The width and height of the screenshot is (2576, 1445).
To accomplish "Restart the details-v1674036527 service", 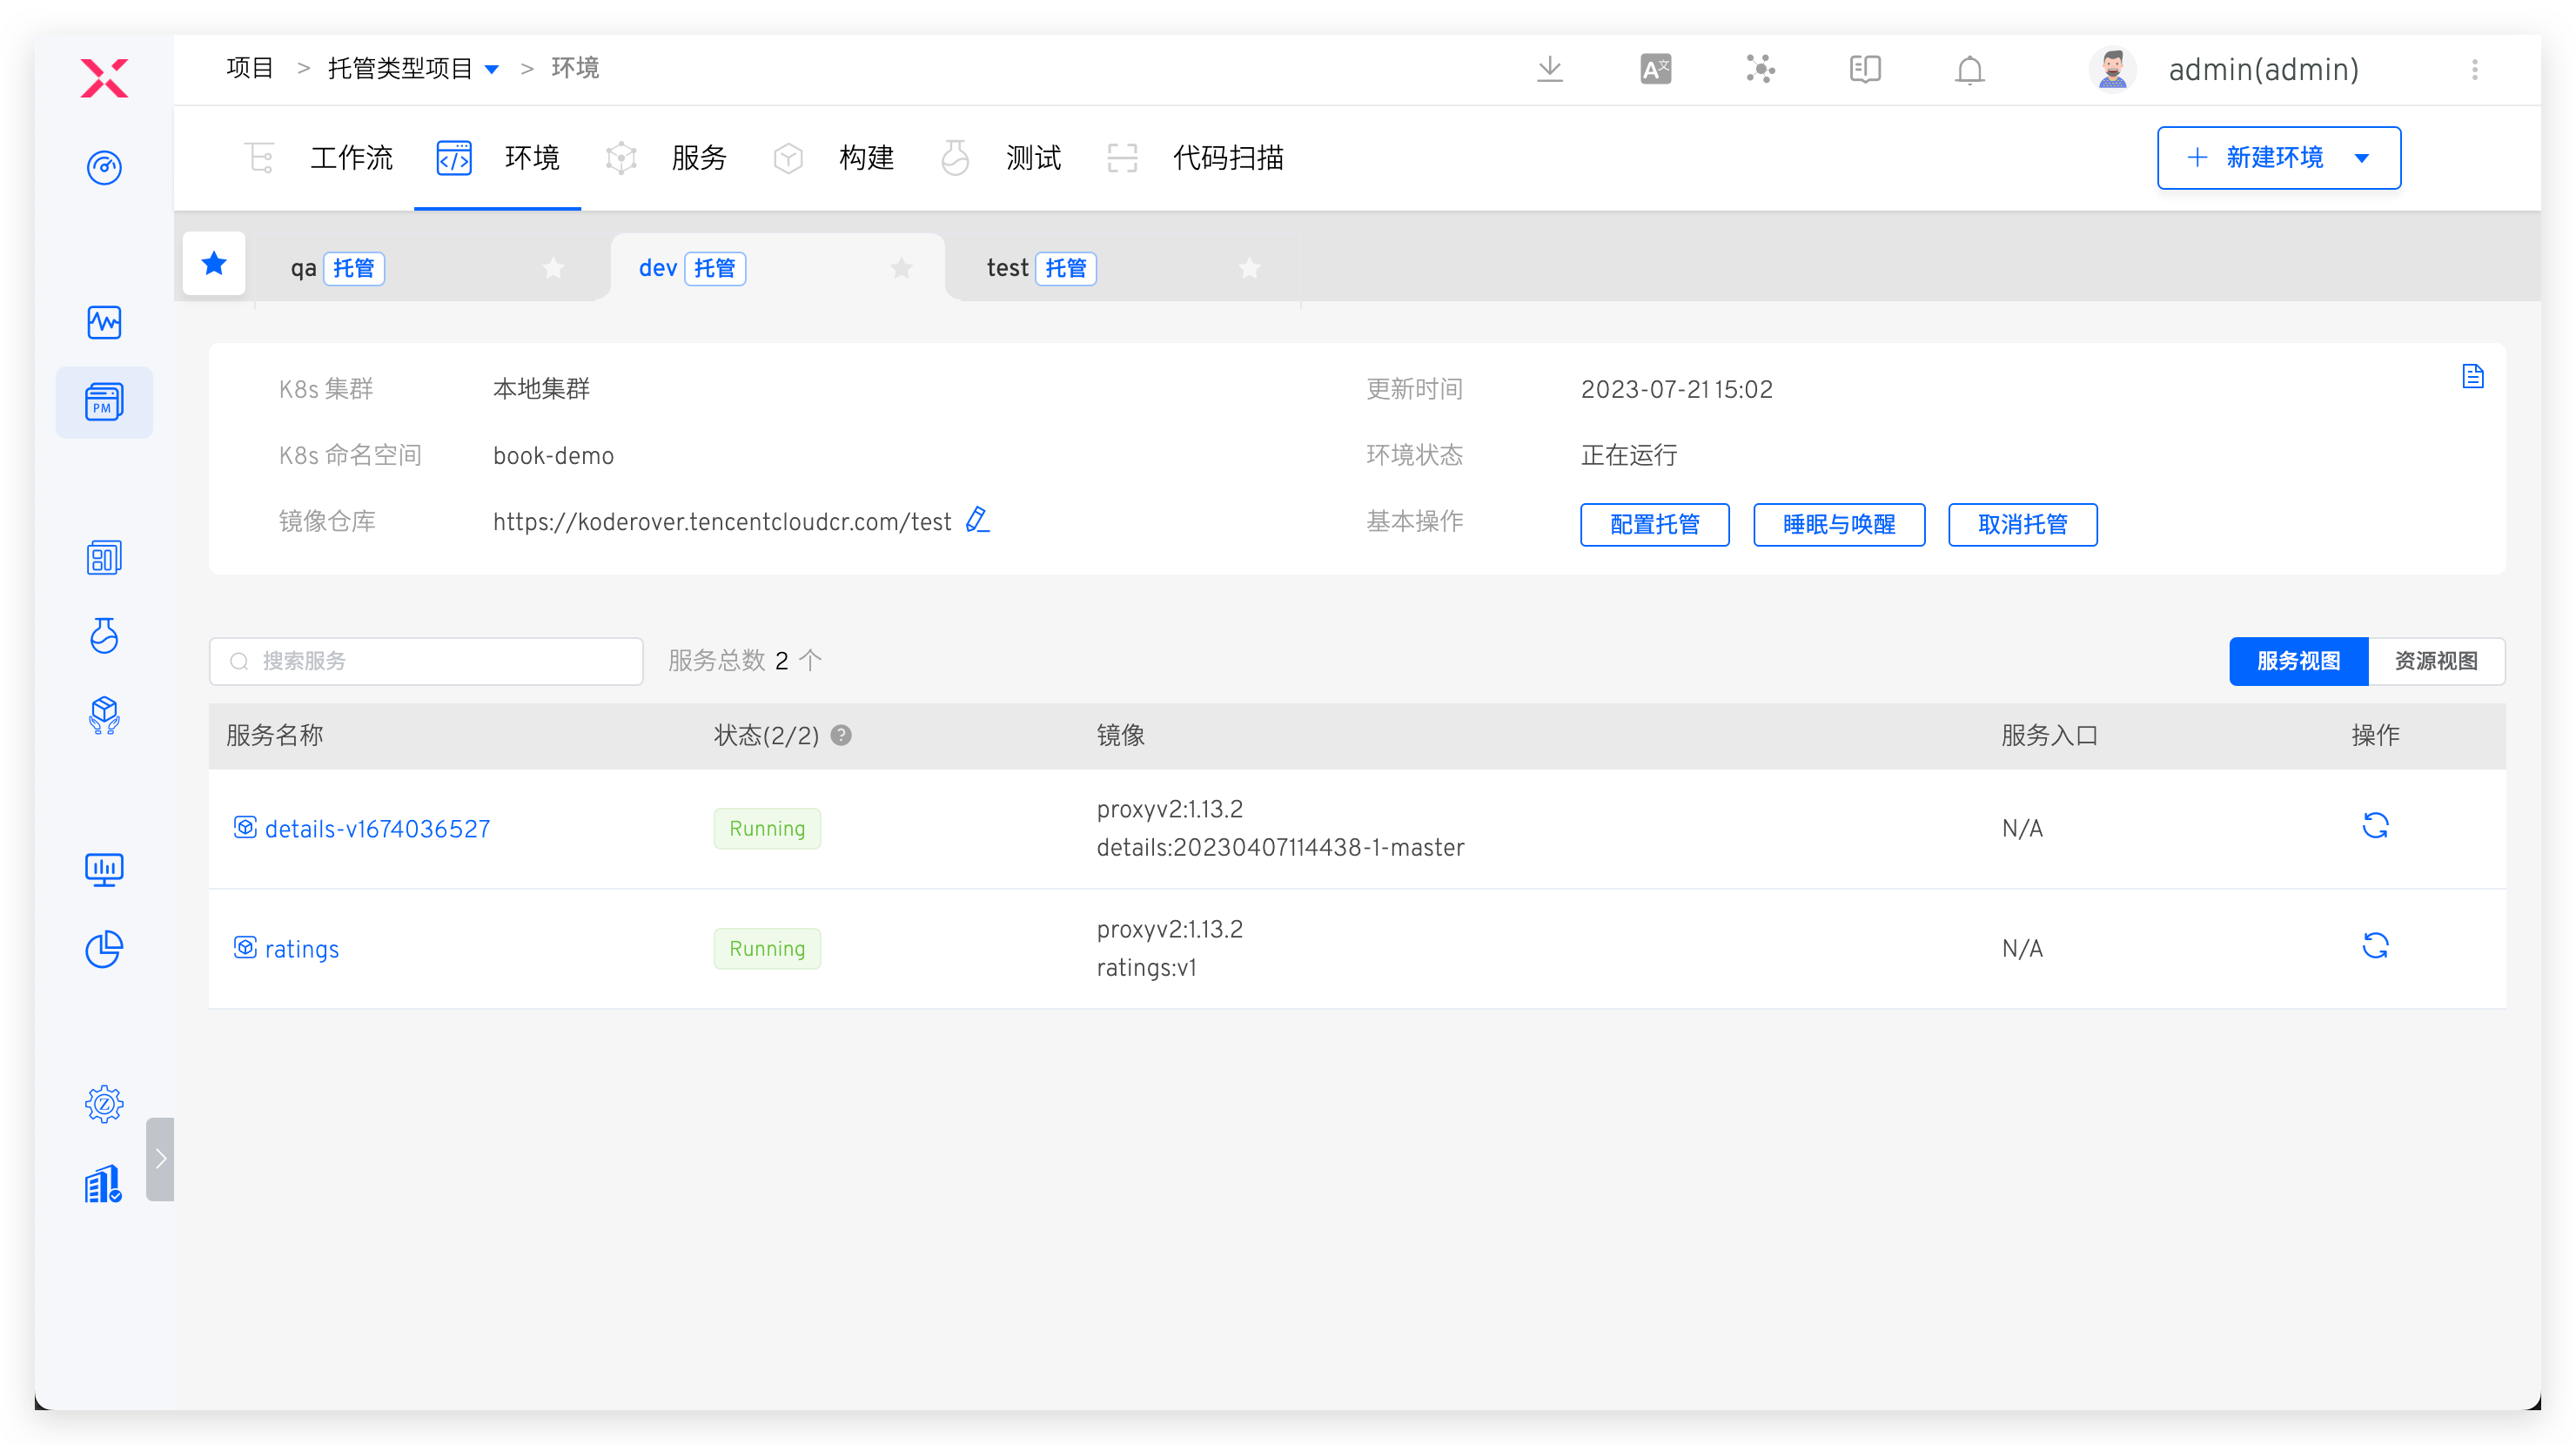I will tap(2374, 825).
